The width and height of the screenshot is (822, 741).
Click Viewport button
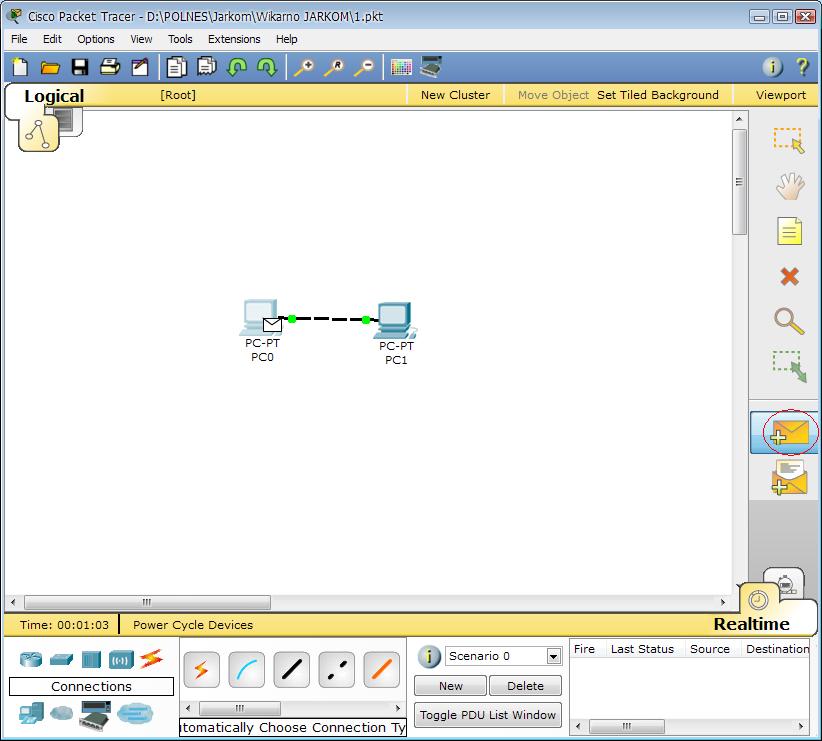pos(781,95)
